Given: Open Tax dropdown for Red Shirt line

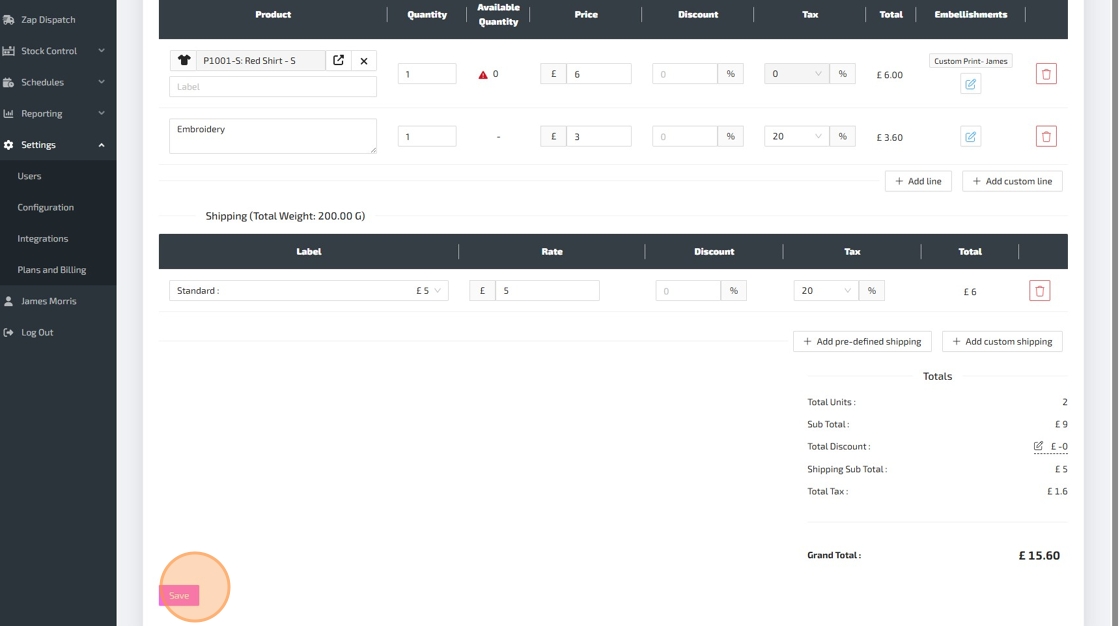Looking at the screenshot, I should (x=796, y=74).
